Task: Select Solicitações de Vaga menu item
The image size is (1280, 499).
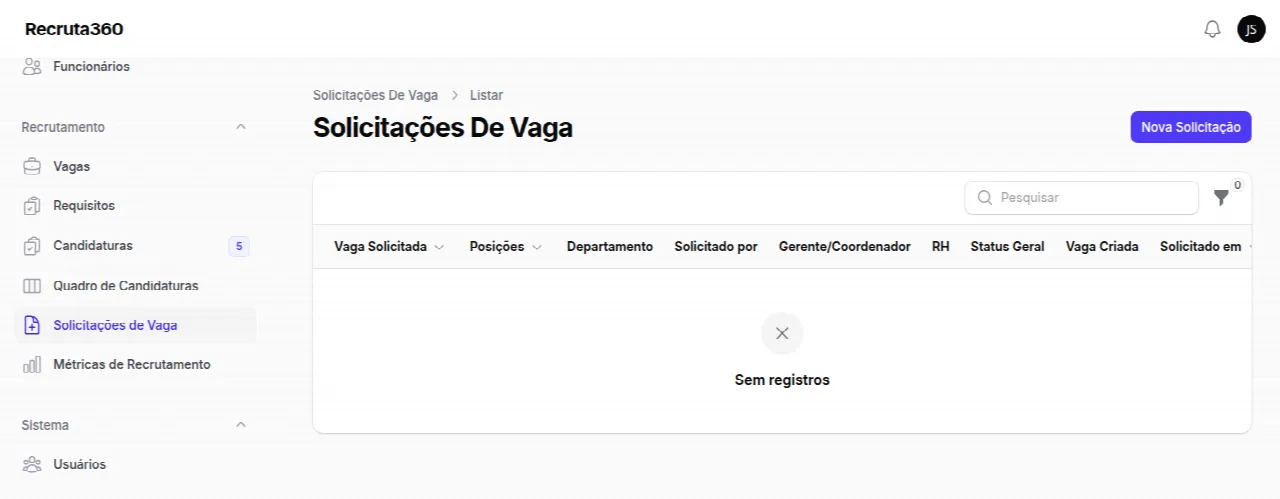Action: (x=136, y=325)
